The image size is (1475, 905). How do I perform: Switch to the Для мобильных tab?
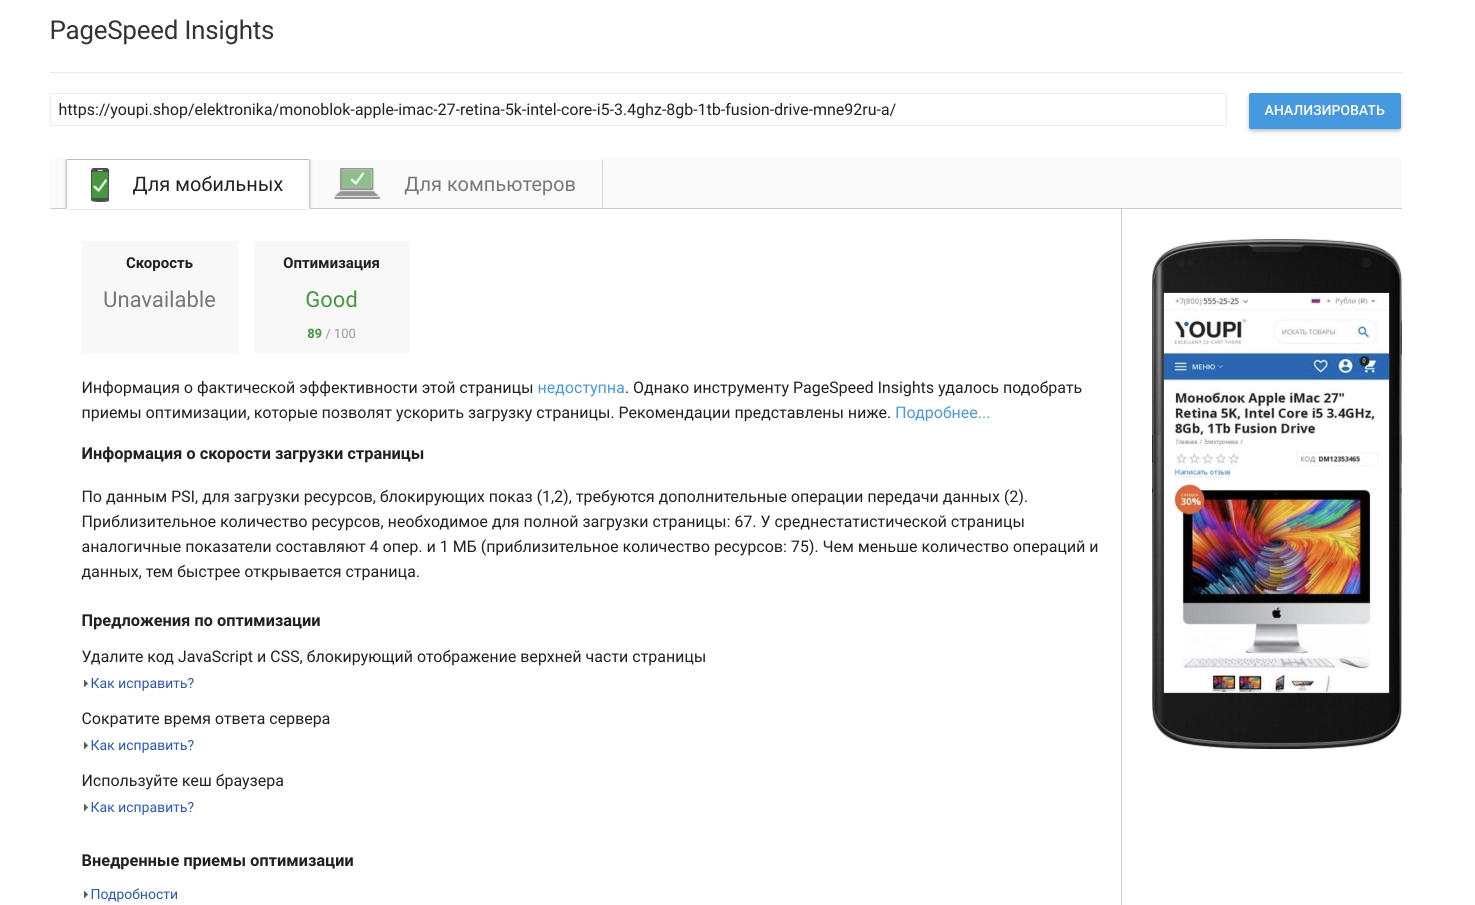coord(188,184)
